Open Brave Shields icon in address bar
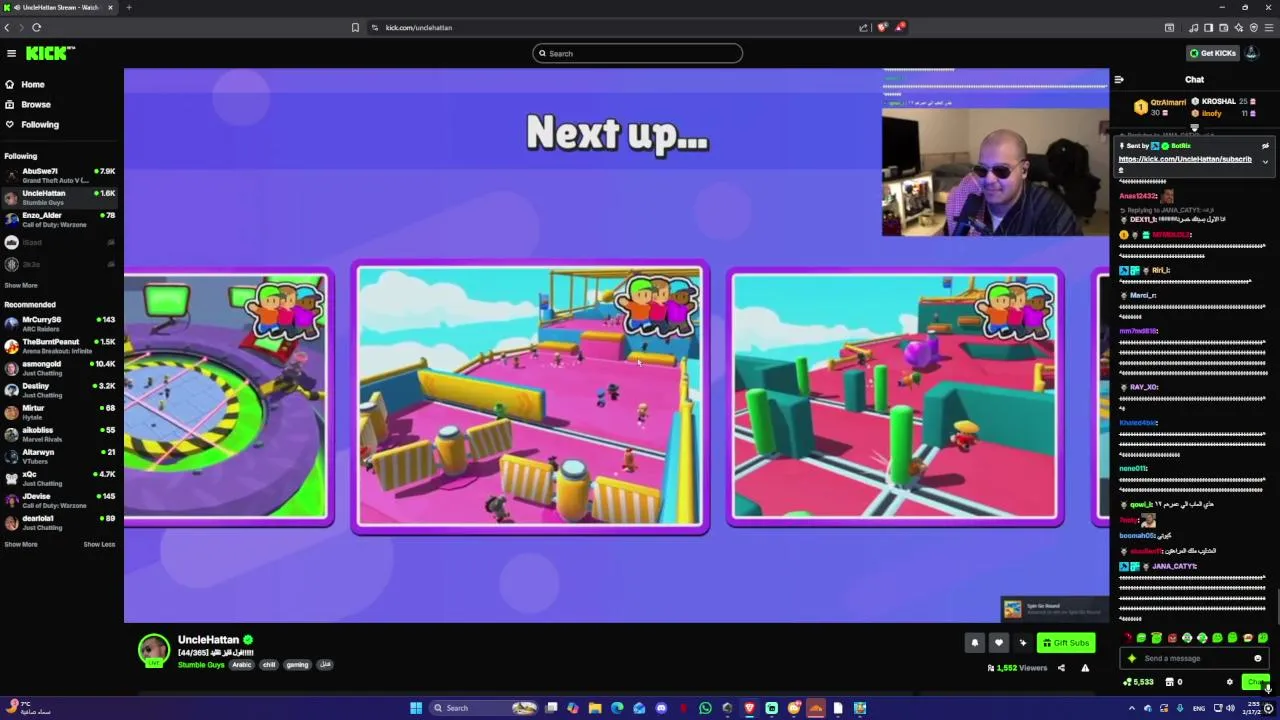 click(882, 27)
